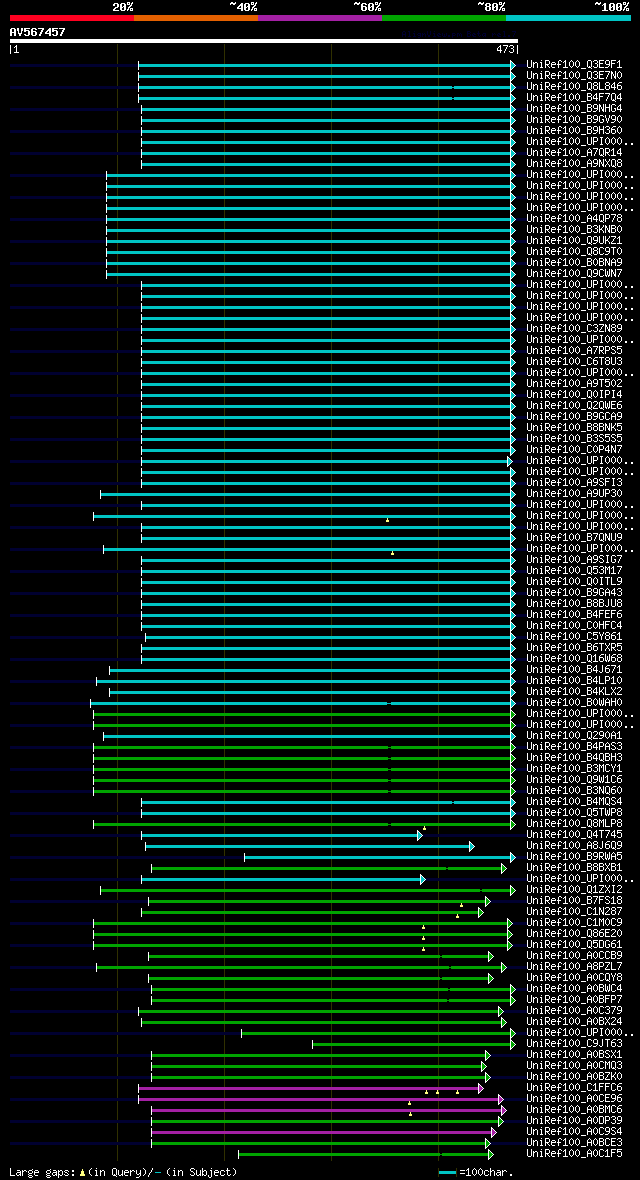
Task: Select the UniRef100_A0BWC4 label
Action: click(574, 990)
